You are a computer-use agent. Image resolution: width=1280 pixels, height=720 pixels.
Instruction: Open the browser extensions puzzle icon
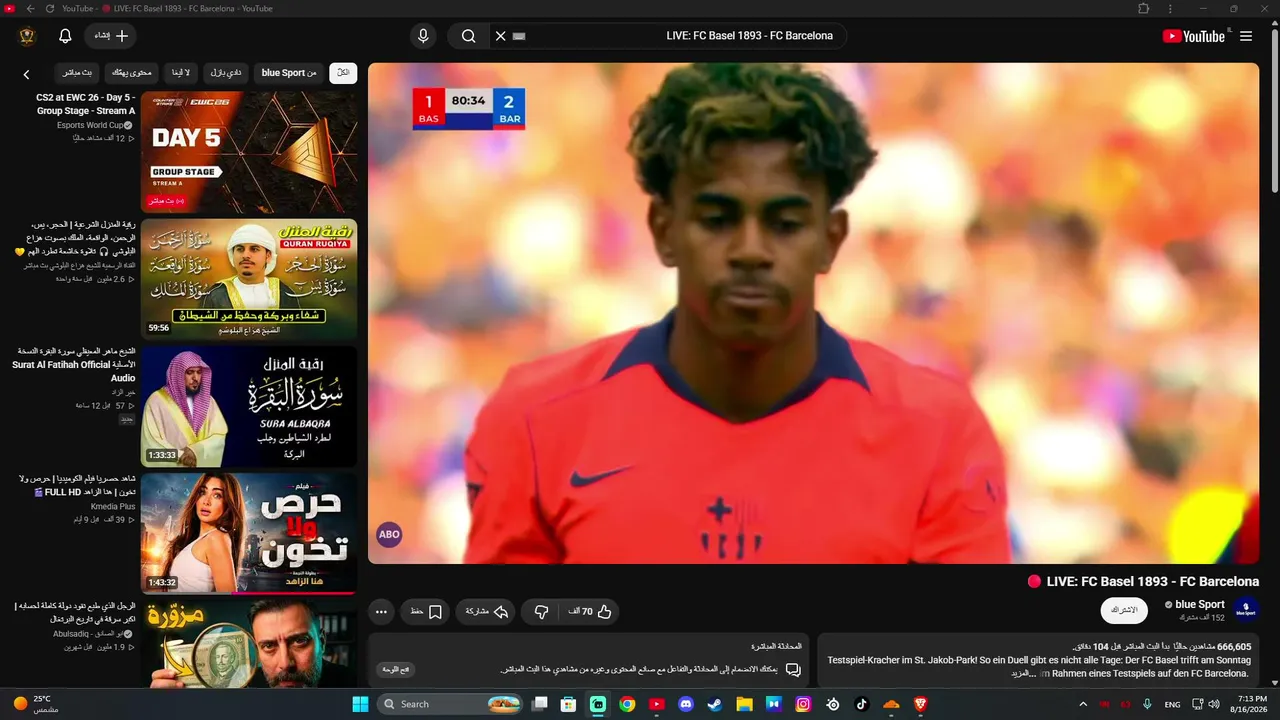pos(1144,8)
